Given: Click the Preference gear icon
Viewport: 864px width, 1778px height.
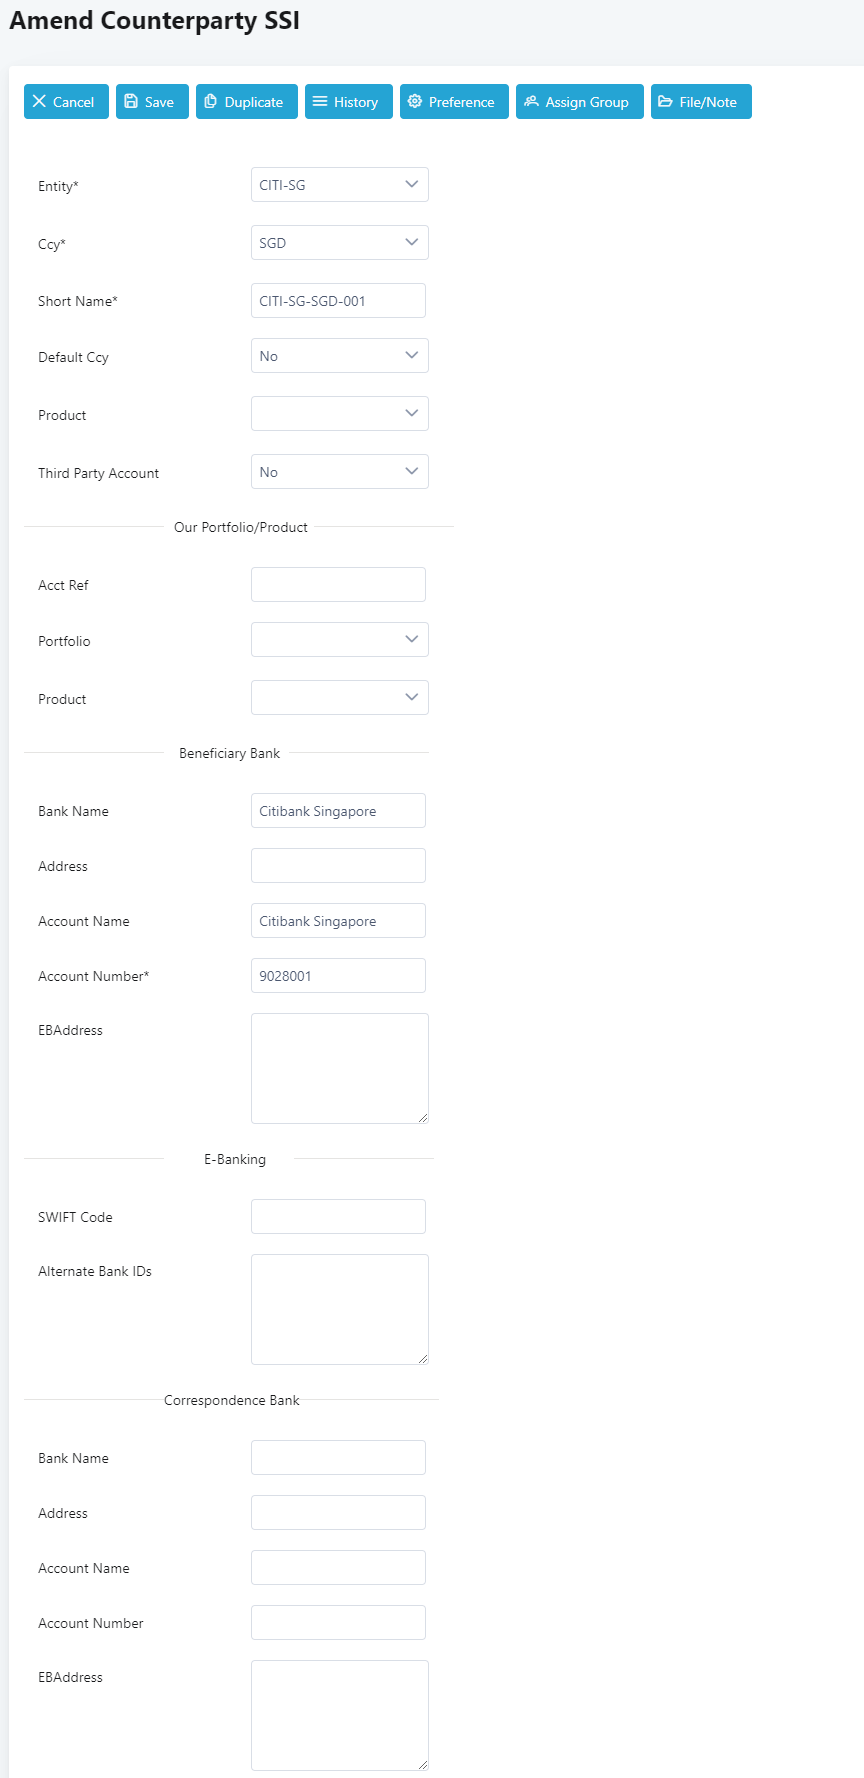Looking at the screenshot, I should tap(415, 102).
